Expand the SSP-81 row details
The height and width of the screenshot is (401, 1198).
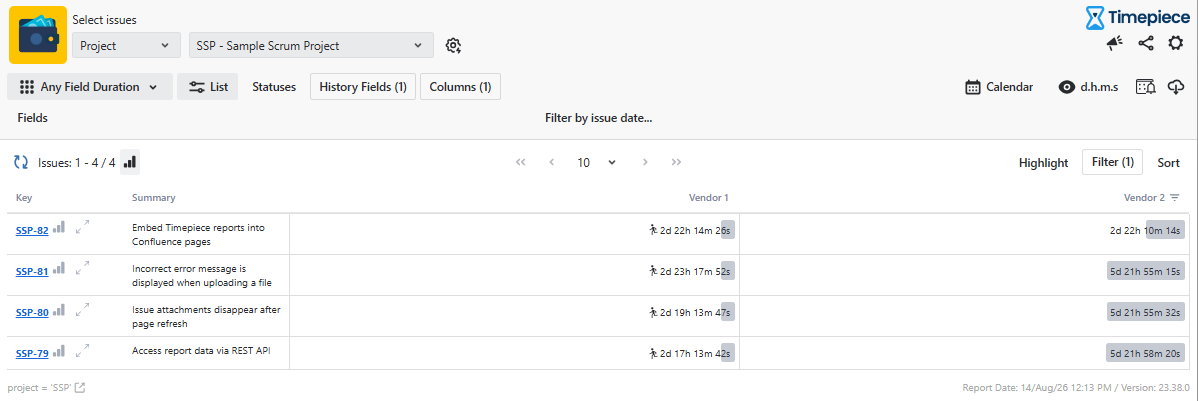click(x=83, y=268)
